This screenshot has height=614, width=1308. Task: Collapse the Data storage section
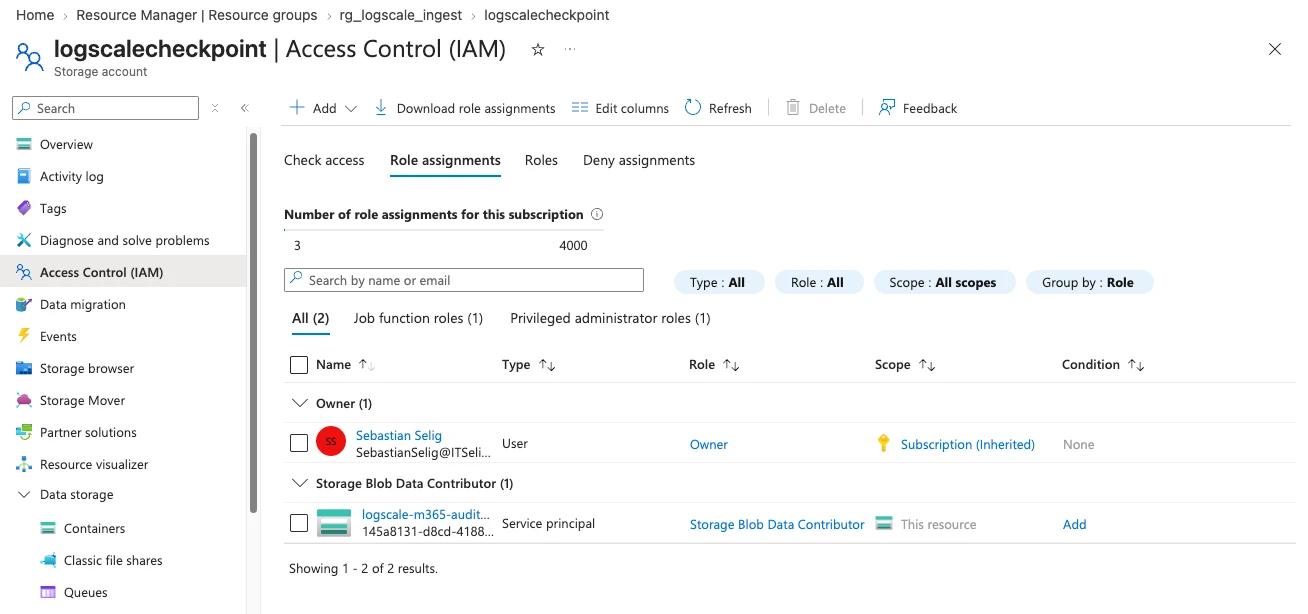pos(24,495)
